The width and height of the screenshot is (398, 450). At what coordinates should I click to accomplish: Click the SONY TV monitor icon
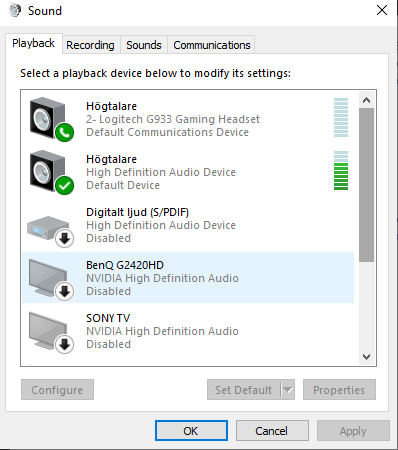[x=51, y=333]
